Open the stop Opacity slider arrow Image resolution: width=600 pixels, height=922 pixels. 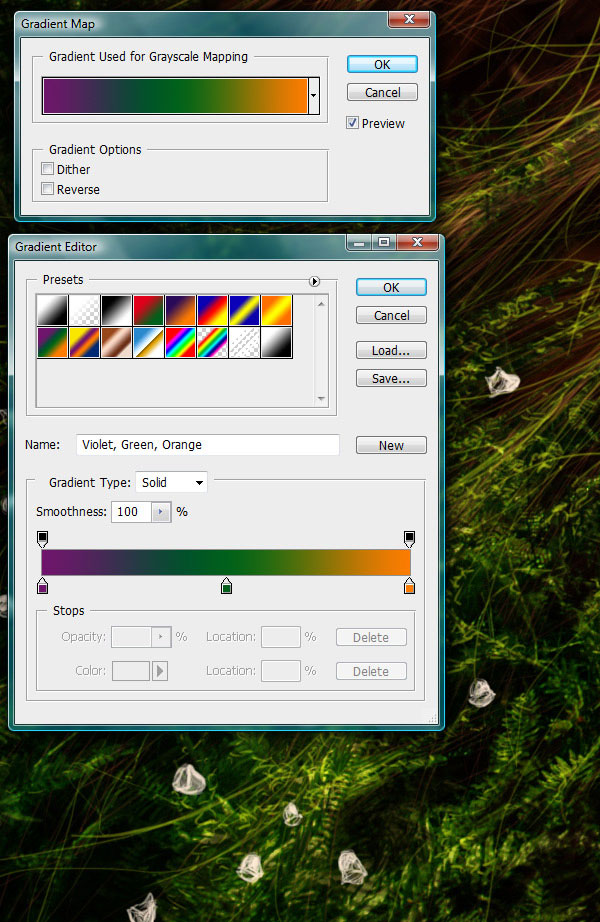tap(161, 637)
